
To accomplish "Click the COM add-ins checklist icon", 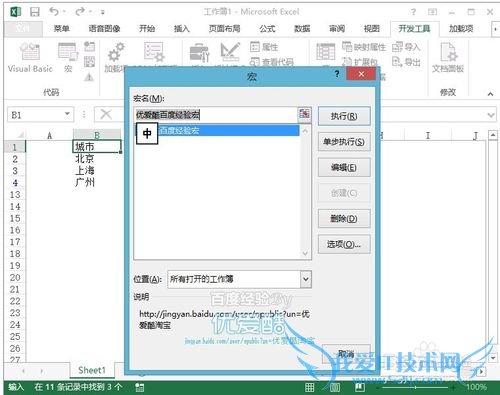I will (x=154, y=52).
